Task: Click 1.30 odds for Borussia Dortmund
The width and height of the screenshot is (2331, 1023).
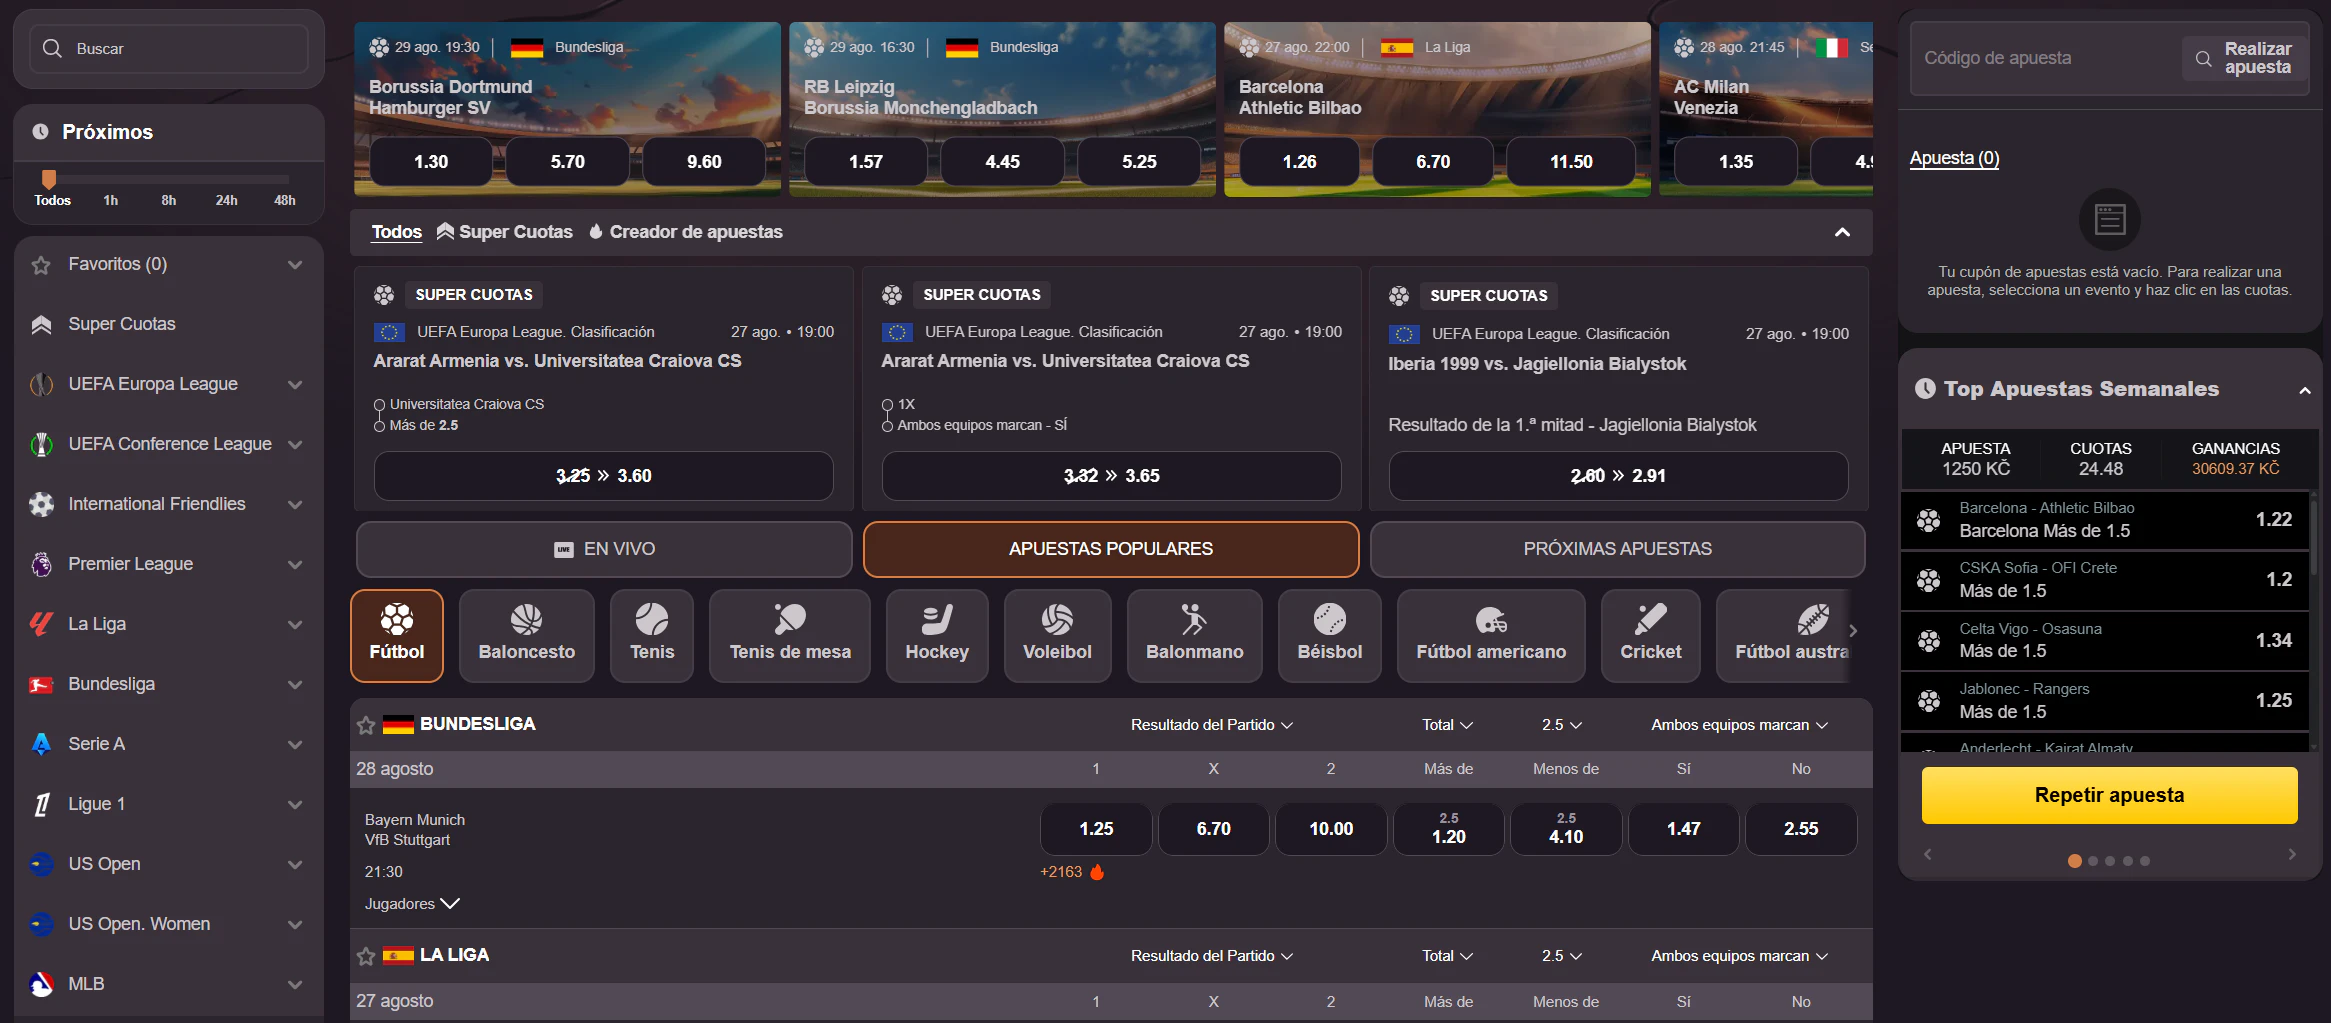Action: click(x=431, y=162)
